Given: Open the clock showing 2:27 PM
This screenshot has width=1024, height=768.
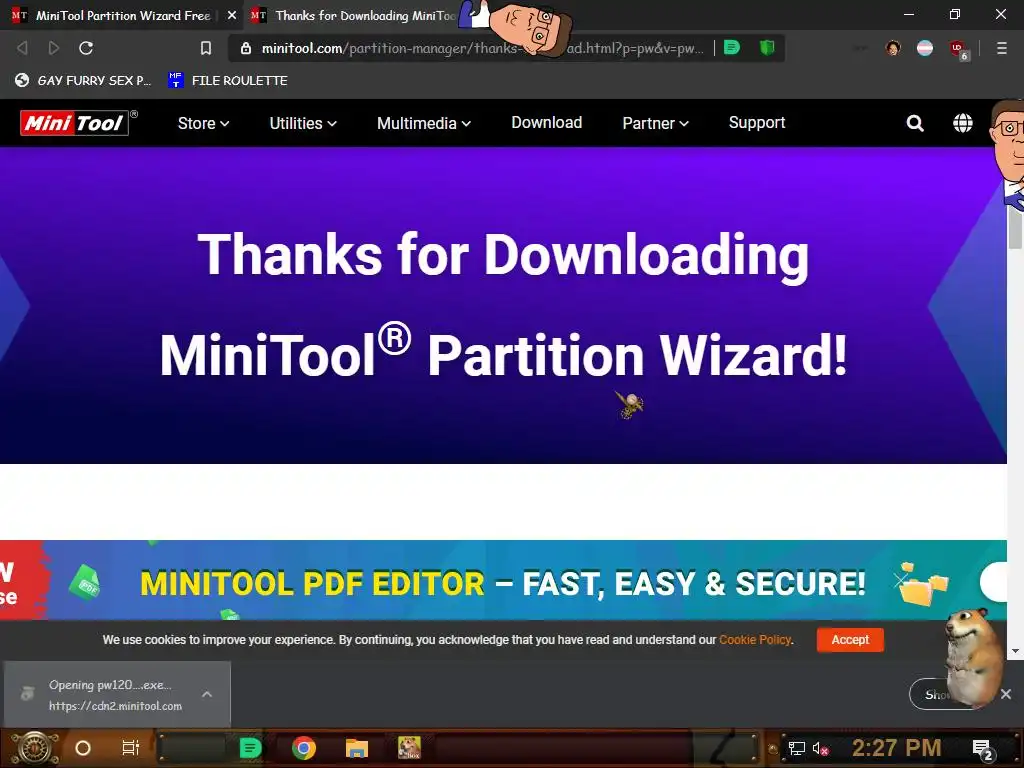Looking at the screenshot, I should (896, 748).
